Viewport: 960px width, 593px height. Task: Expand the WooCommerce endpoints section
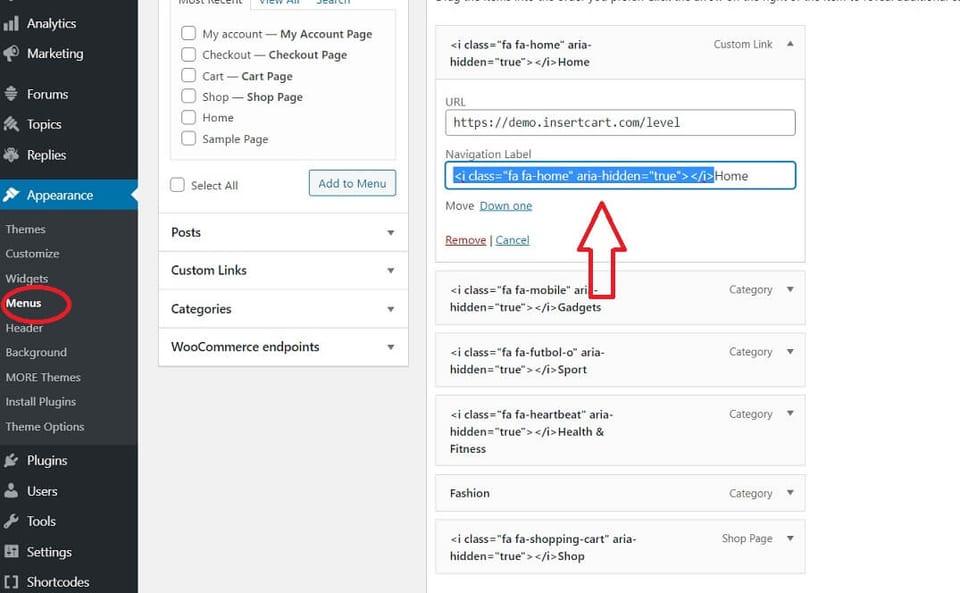click(283, 347)
